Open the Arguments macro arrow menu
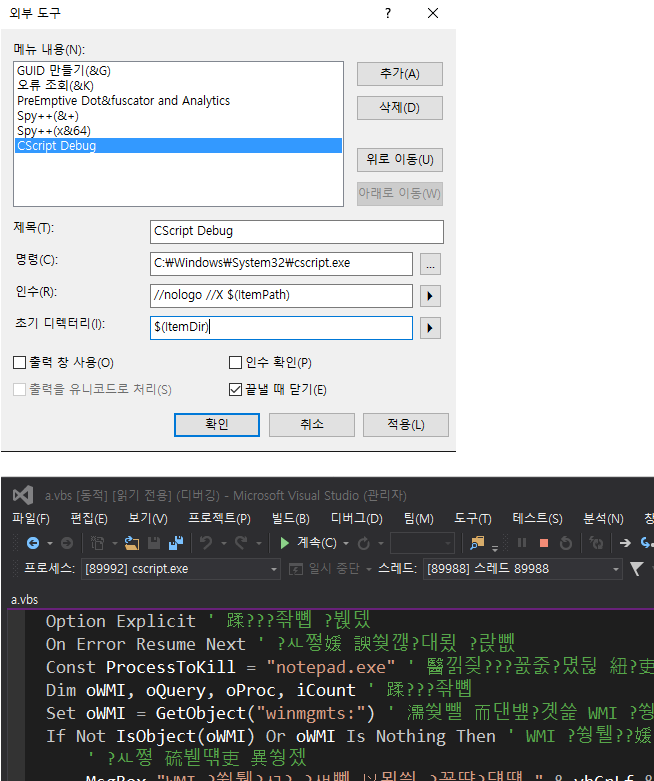This screenshot has height=781, width=654. (x=430, y=296)
